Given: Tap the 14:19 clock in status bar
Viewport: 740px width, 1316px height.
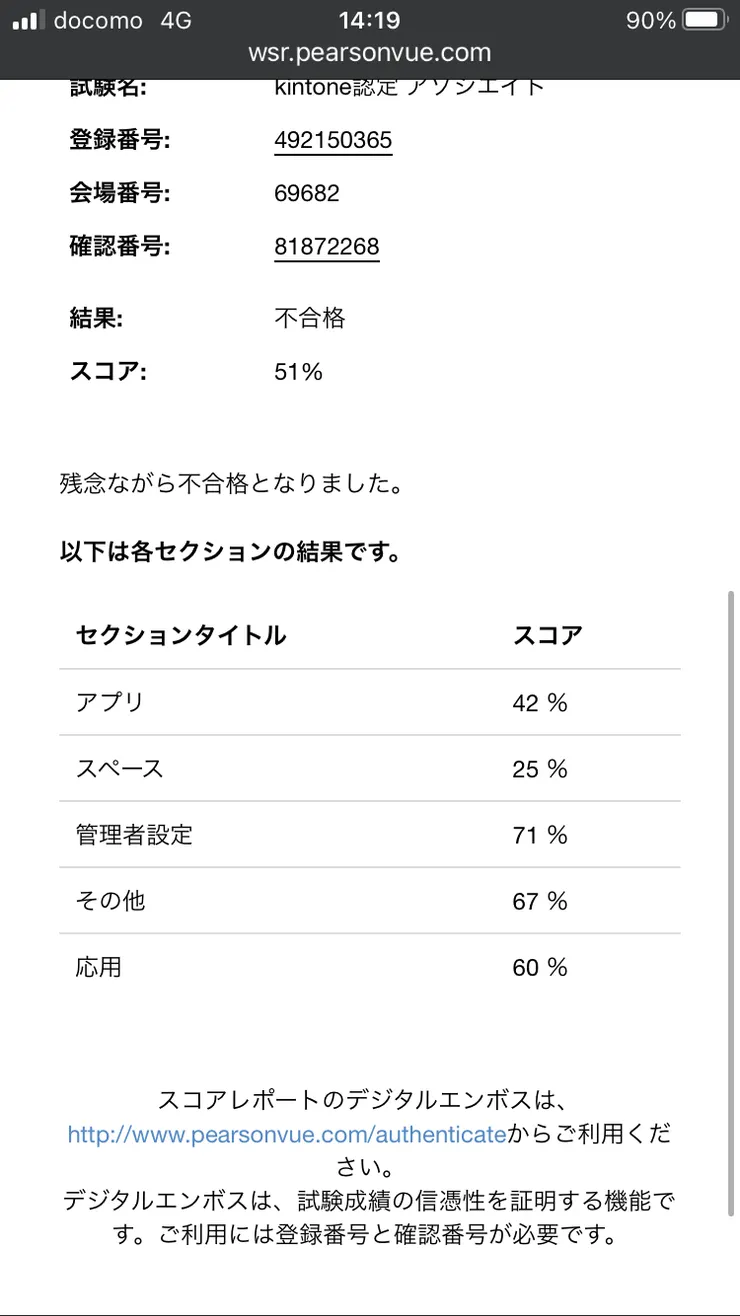Looking at the screenshot, I should click(x=369, y=20).
